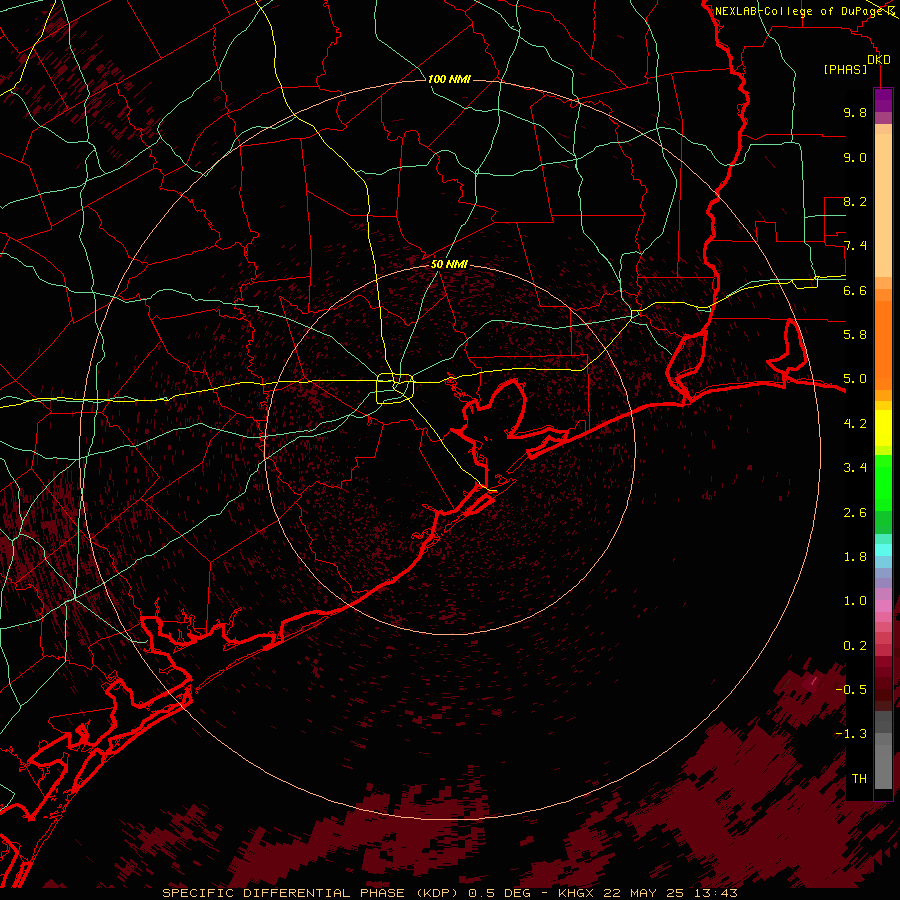The image size is (900, 900).
Task: Click the -0.5 value on the scale
Action: [x=851, y=690]
